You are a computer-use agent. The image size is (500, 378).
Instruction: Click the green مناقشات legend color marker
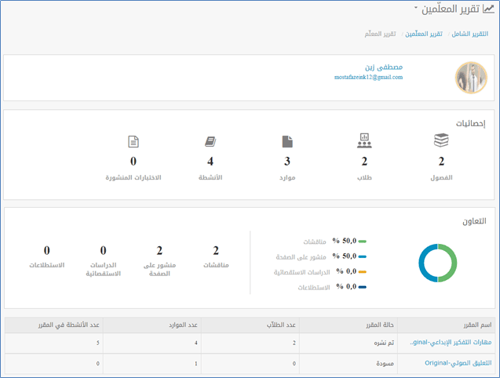click(x=362, y=241)
